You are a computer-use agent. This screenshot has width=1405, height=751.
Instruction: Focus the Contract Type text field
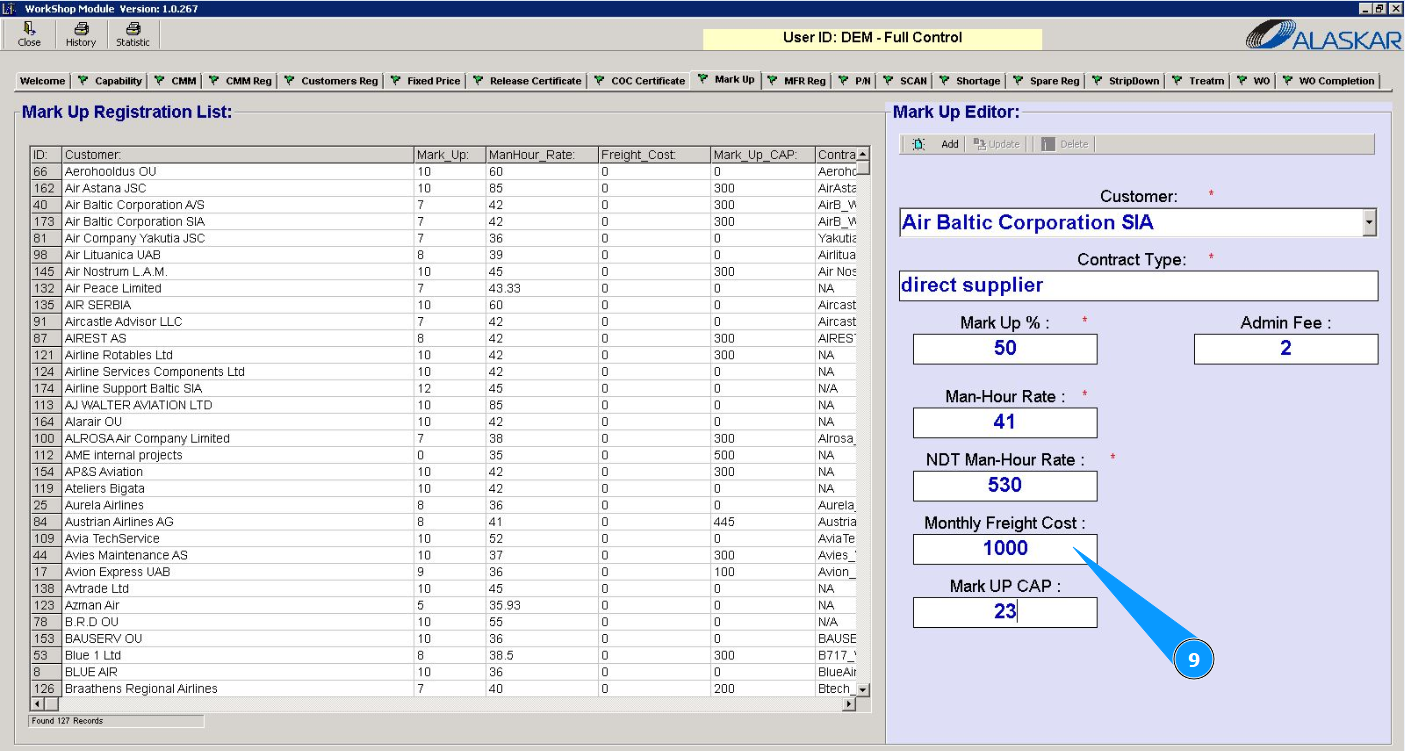click(x=1138, y=286)
